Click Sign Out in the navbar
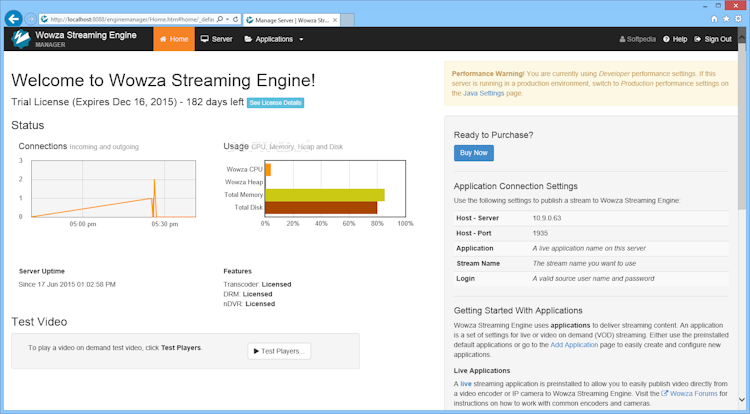This screenshot has width=750, height=414. pyautogui.click(x=713, y=39)
